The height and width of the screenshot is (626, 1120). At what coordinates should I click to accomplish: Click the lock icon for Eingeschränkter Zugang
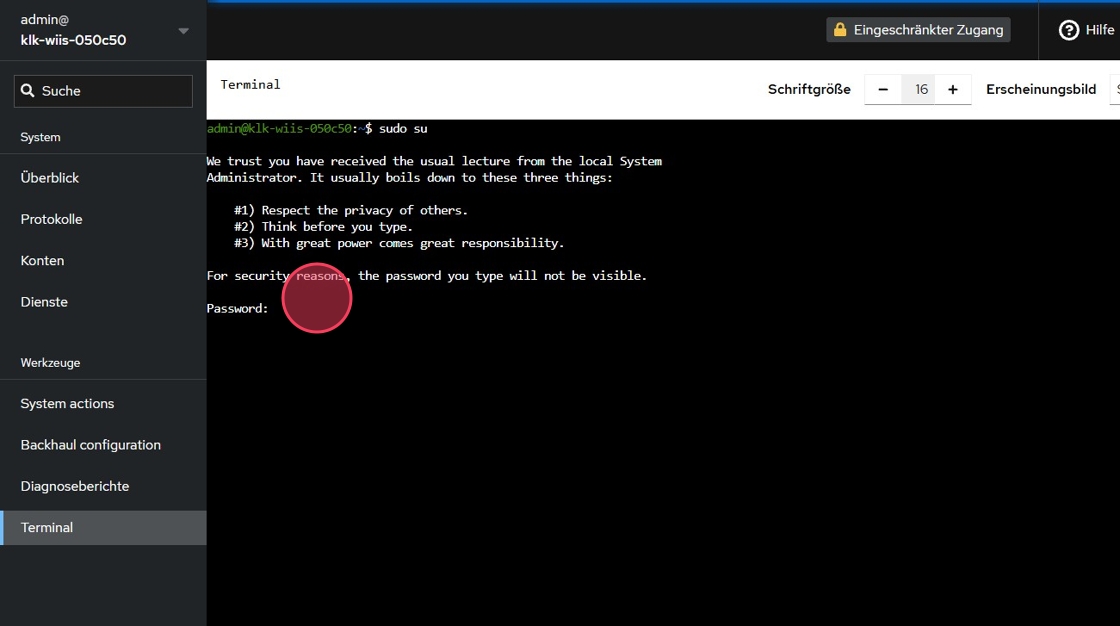click(840, 30)
